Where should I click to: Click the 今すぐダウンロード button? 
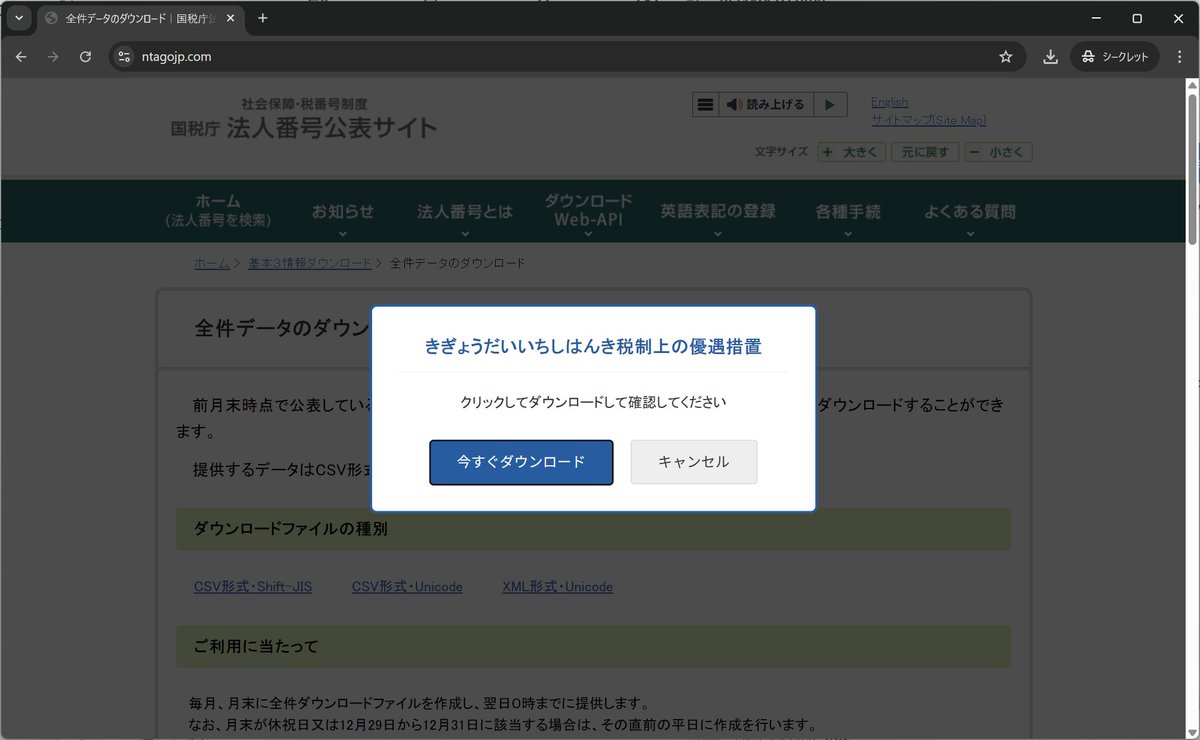click(521, 462)
